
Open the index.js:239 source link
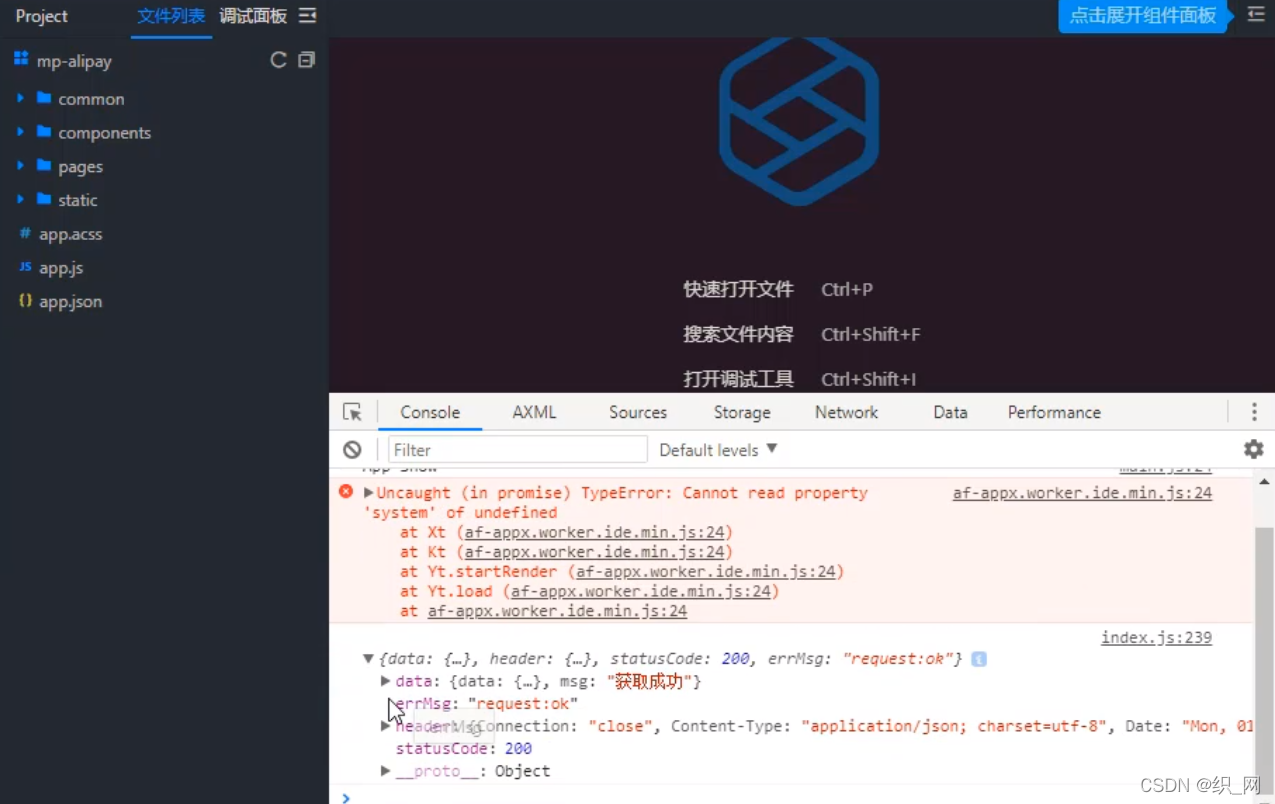pos(1156,637)
